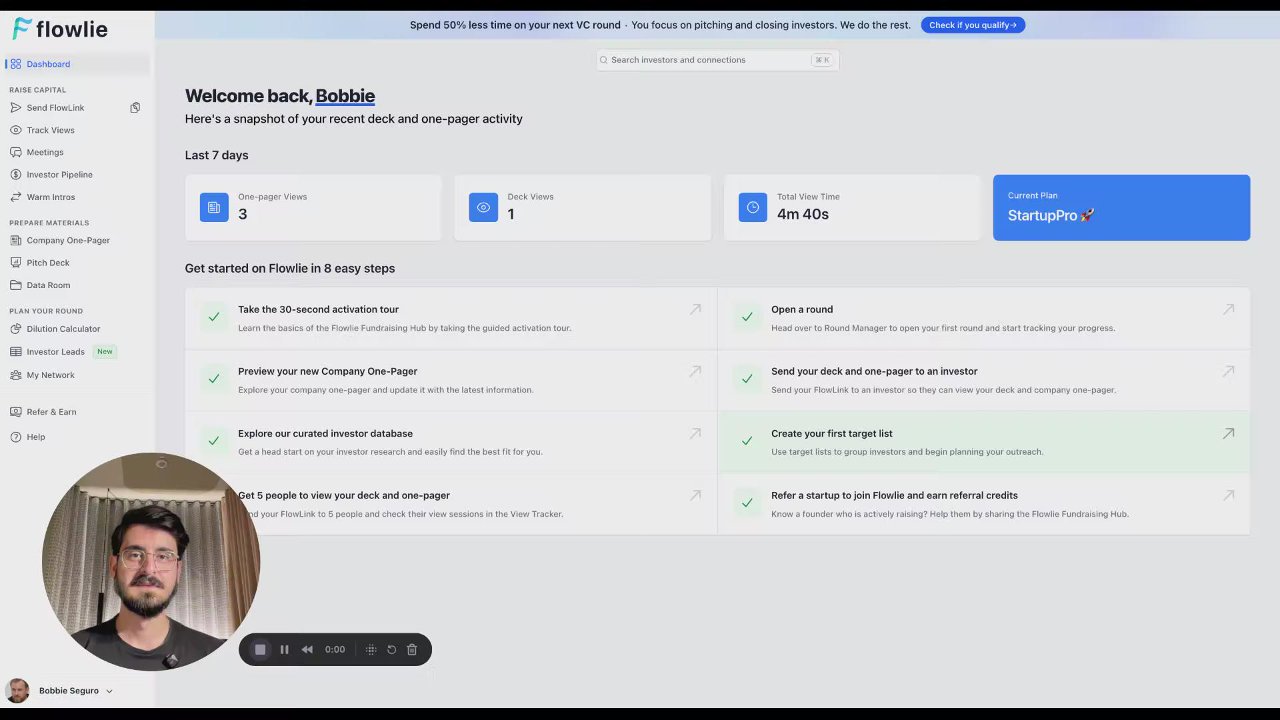Viewport: 1280px width, 720px height.
Task: Click checkmark for Preview Company One-Pager step
Action: (214, 379)
